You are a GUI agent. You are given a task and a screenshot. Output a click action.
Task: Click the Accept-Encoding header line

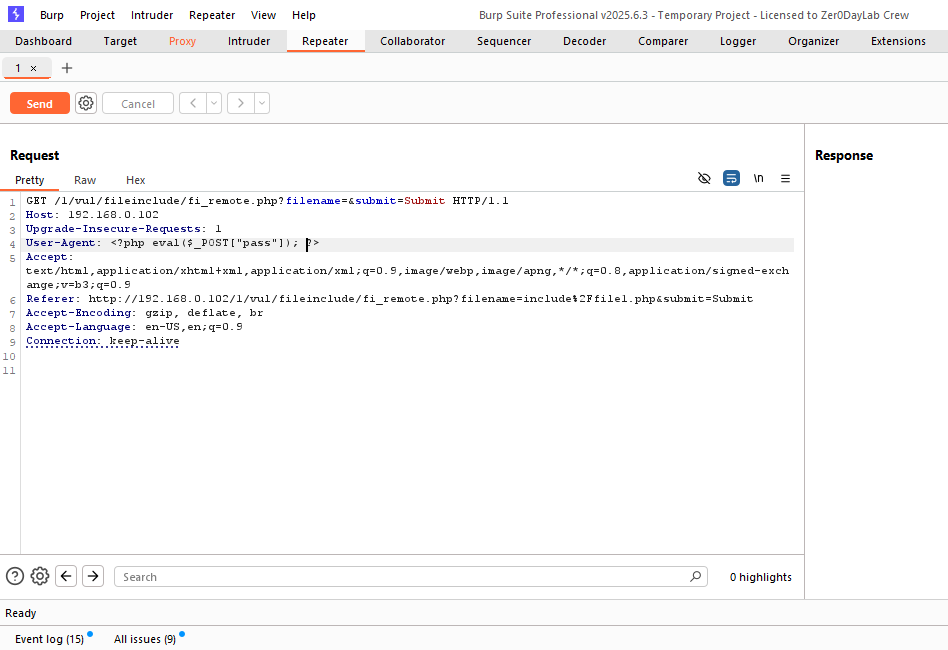point(144,313)
